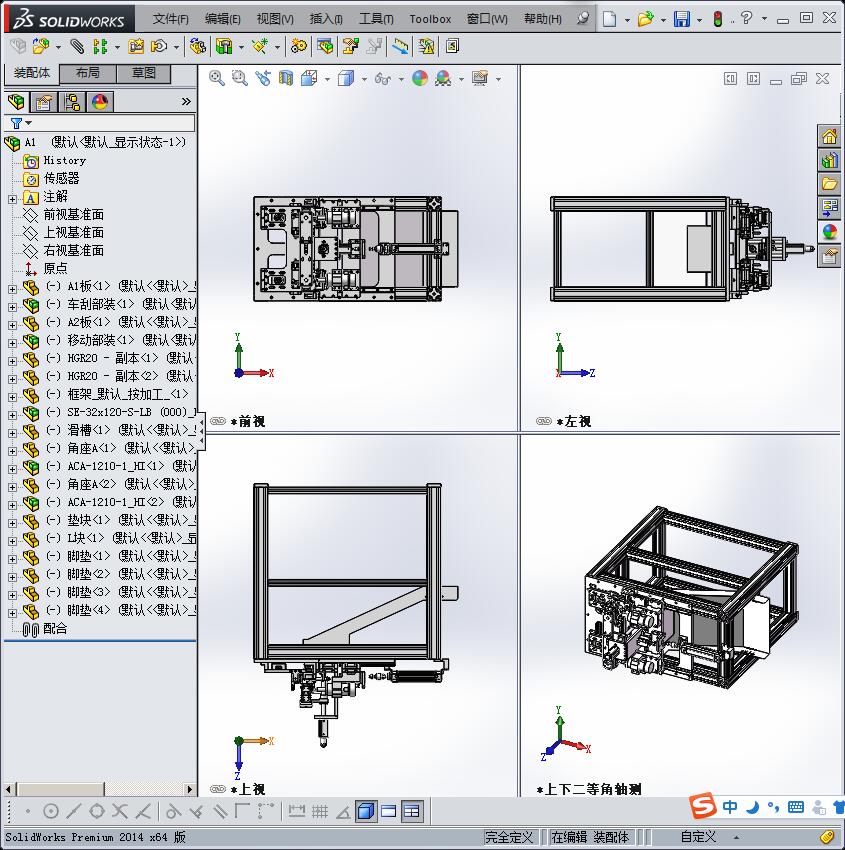Click the Section View icon in view toolbar

click(x=286, y=78)
